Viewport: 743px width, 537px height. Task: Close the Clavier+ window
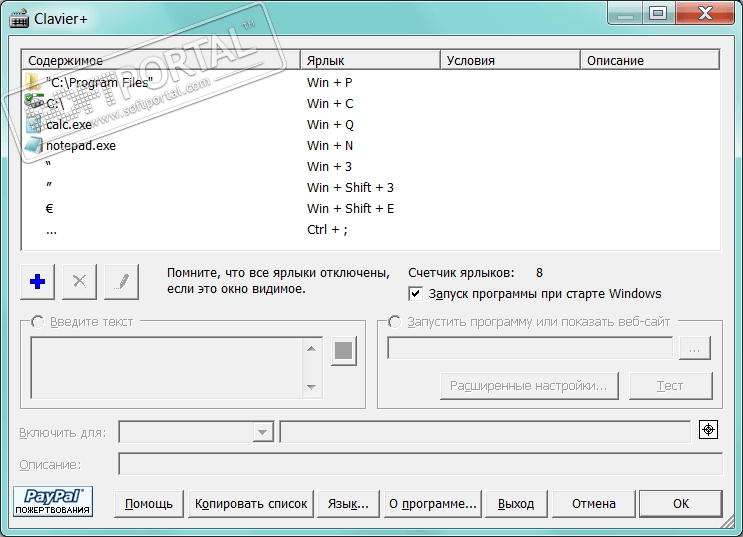705,13
